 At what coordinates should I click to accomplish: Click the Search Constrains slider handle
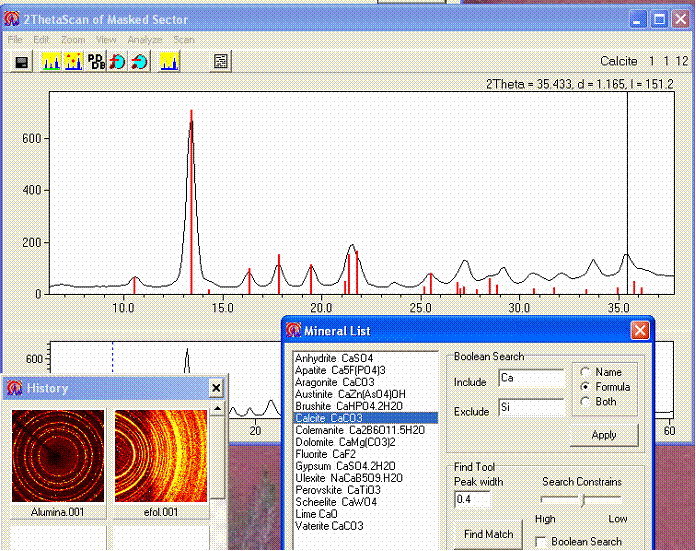(x=582, y=500)
